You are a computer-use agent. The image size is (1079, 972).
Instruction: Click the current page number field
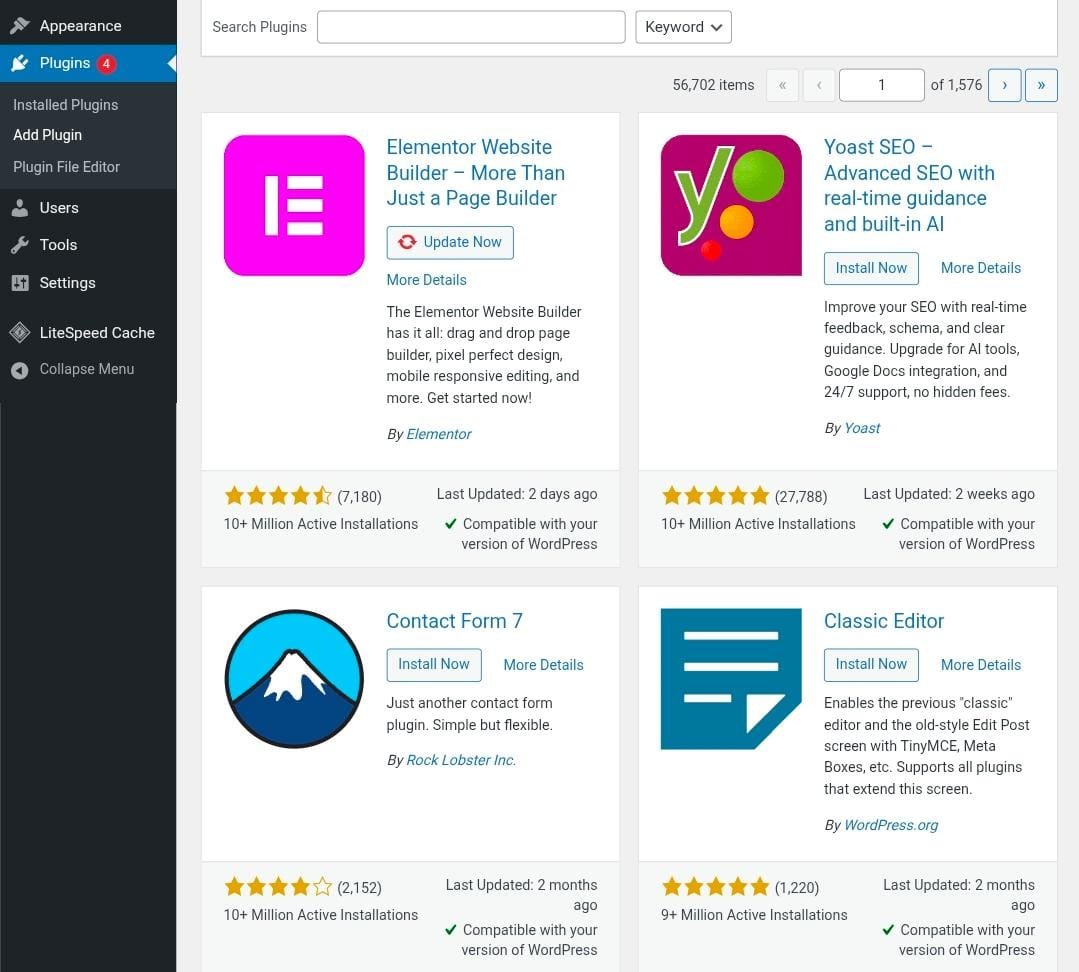tap(881, 85)
